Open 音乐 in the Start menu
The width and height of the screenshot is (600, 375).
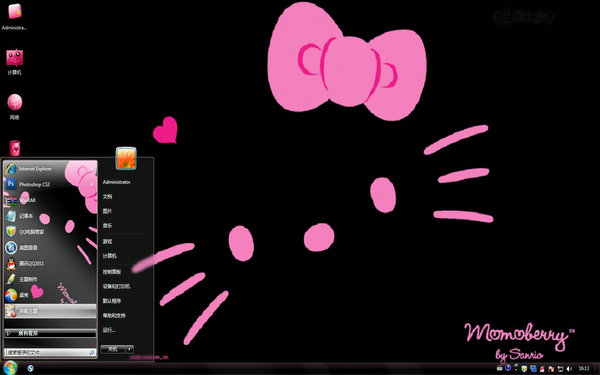coord(108,226)
